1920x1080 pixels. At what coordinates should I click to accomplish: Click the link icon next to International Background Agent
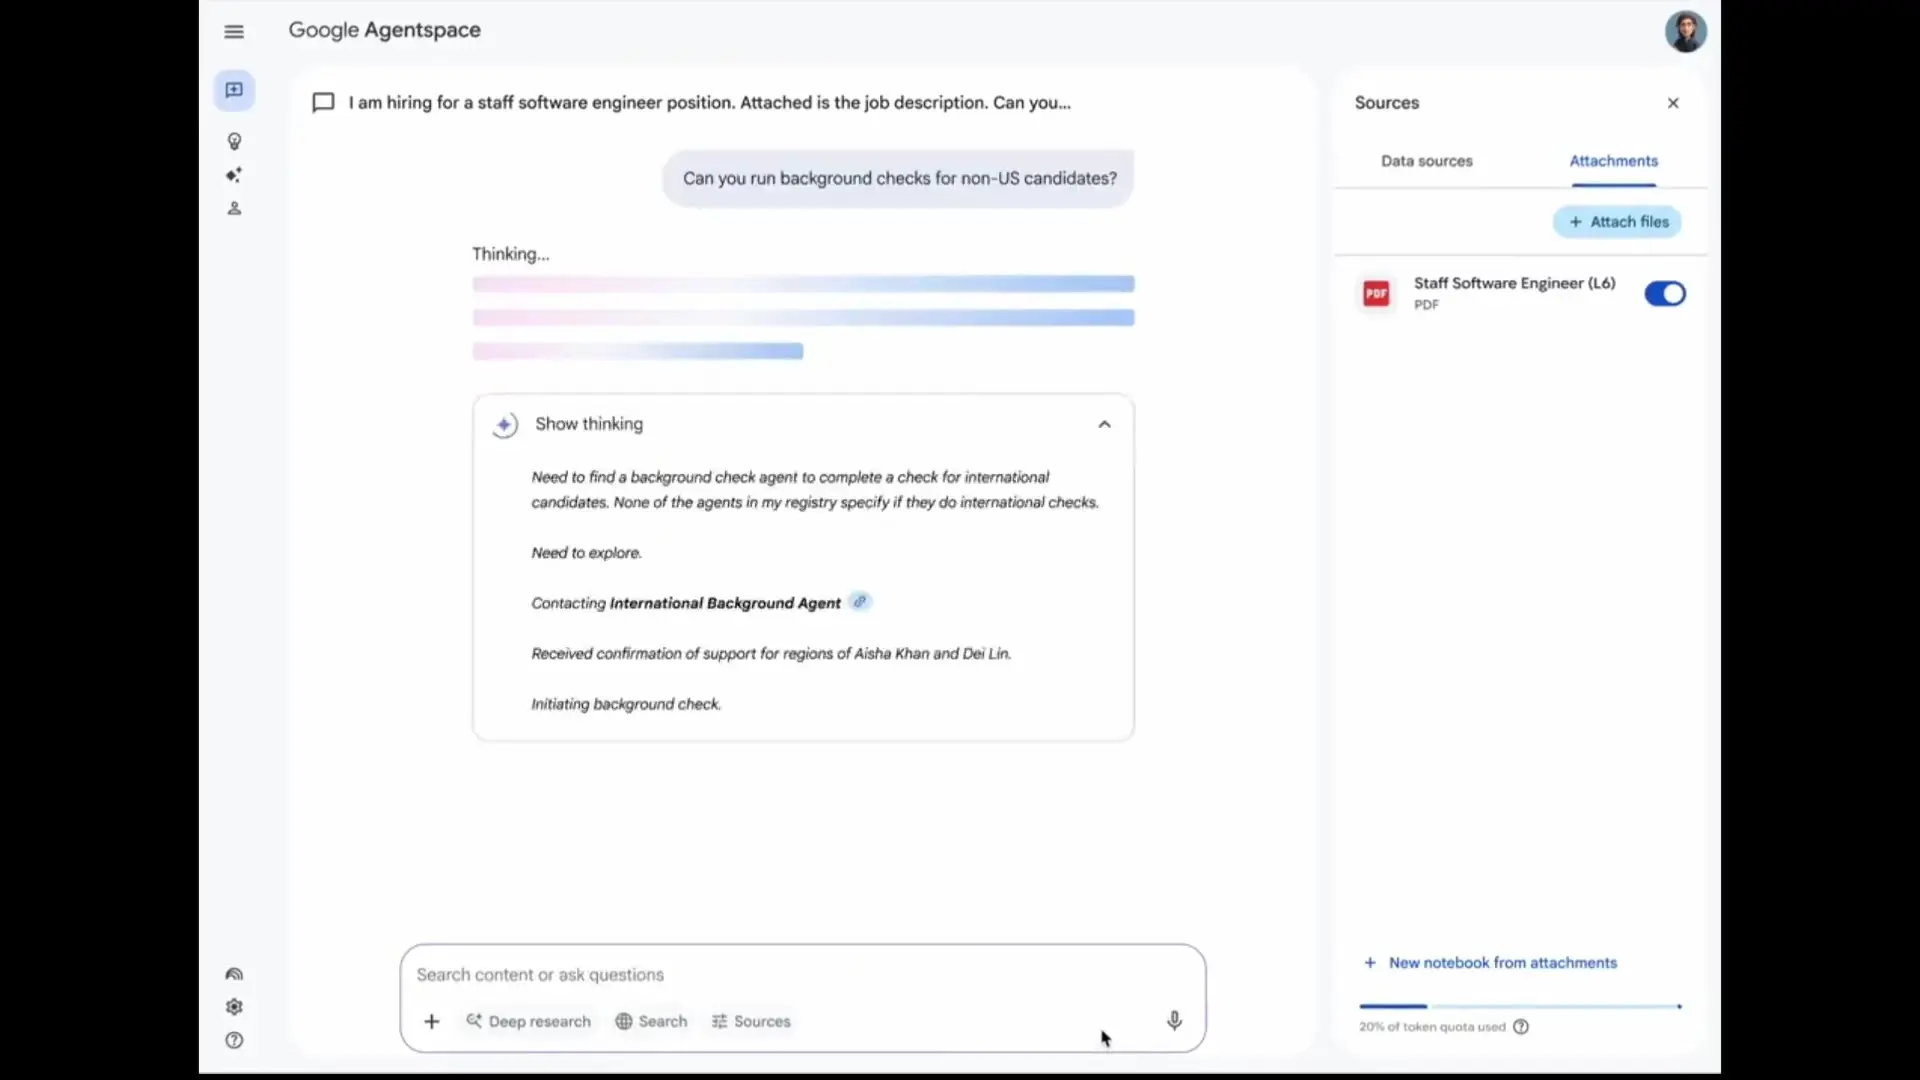coord(859,602)
